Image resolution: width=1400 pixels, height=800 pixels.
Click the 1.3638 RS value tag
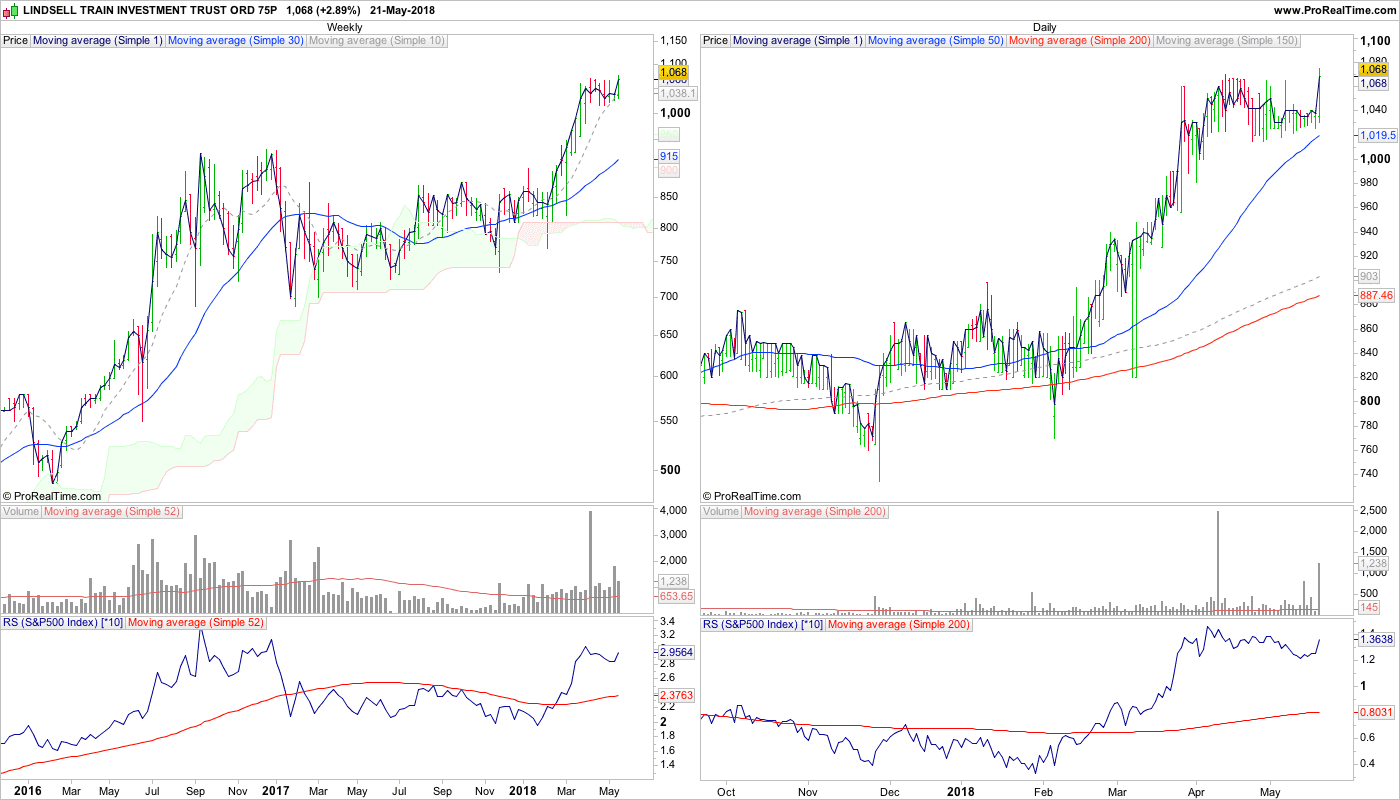tap(1376, 638)
